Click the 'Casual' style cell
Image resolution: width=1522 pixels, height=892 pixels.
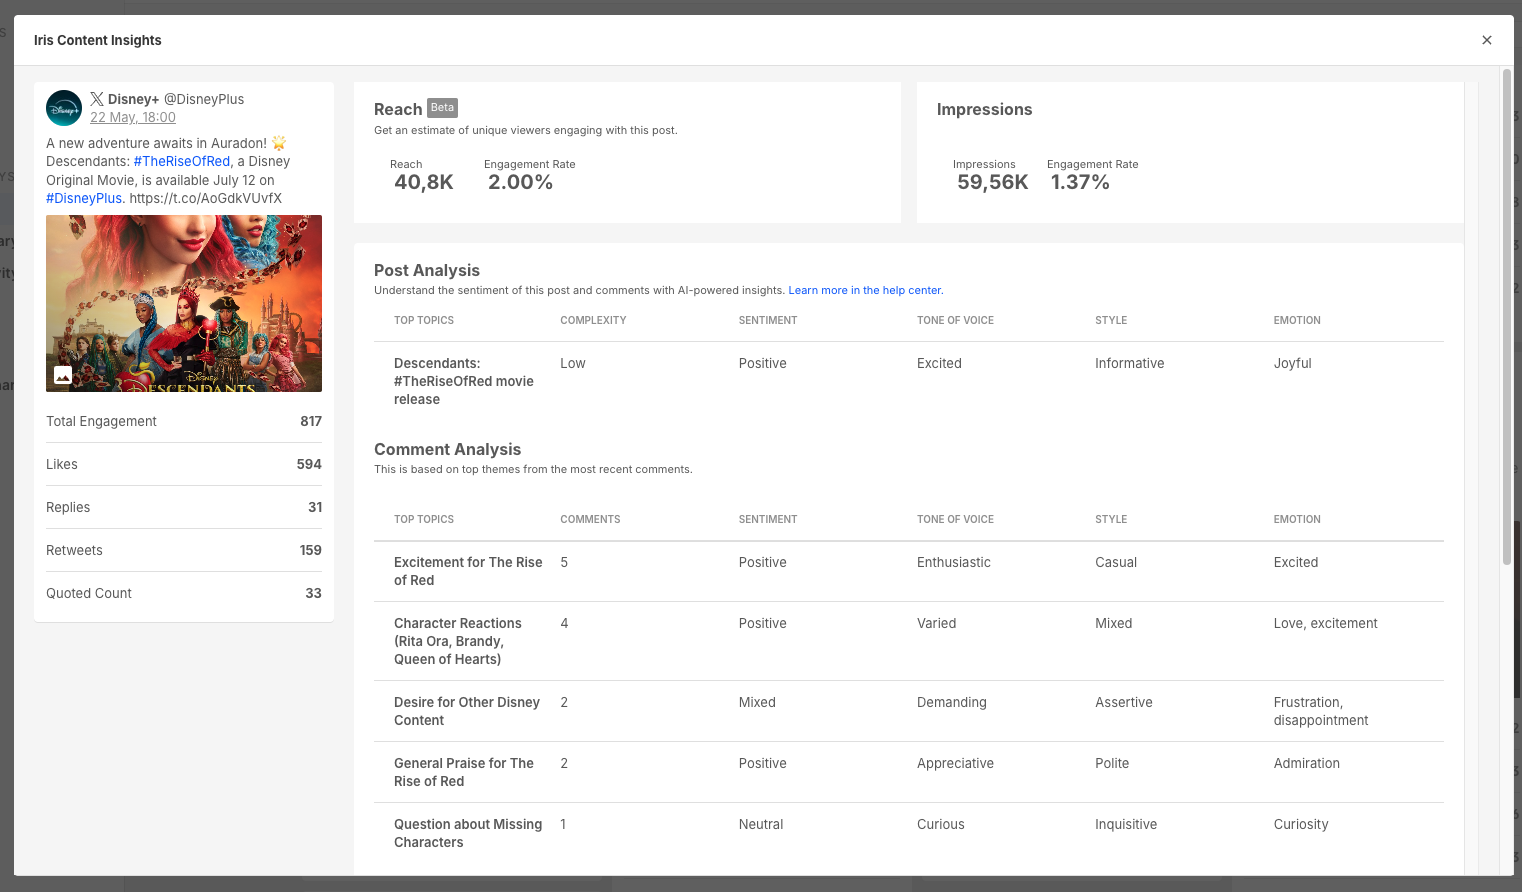click(x=1116, y=562)
